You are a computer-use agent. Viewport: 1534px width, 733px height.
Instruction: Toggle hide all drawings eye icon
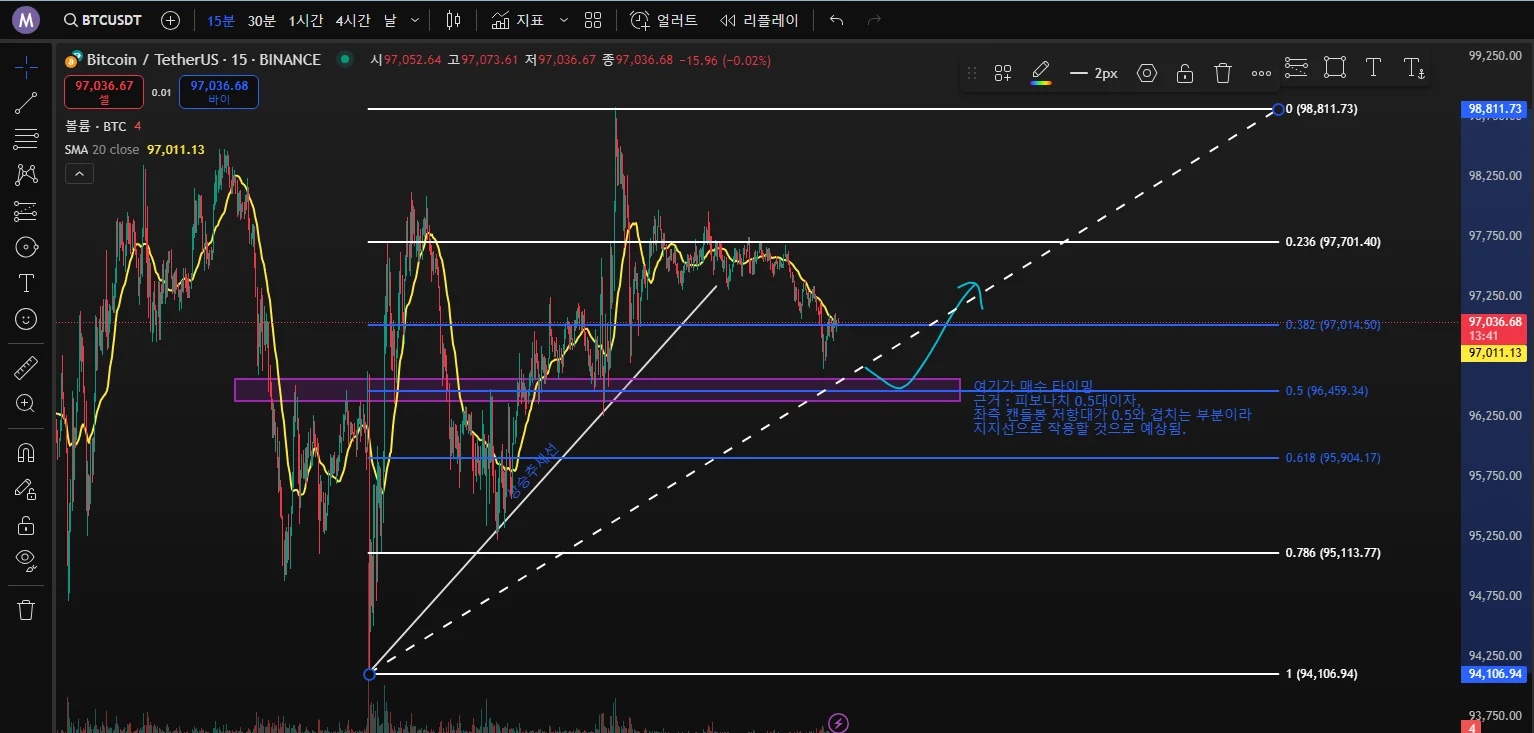coord(26,561)
